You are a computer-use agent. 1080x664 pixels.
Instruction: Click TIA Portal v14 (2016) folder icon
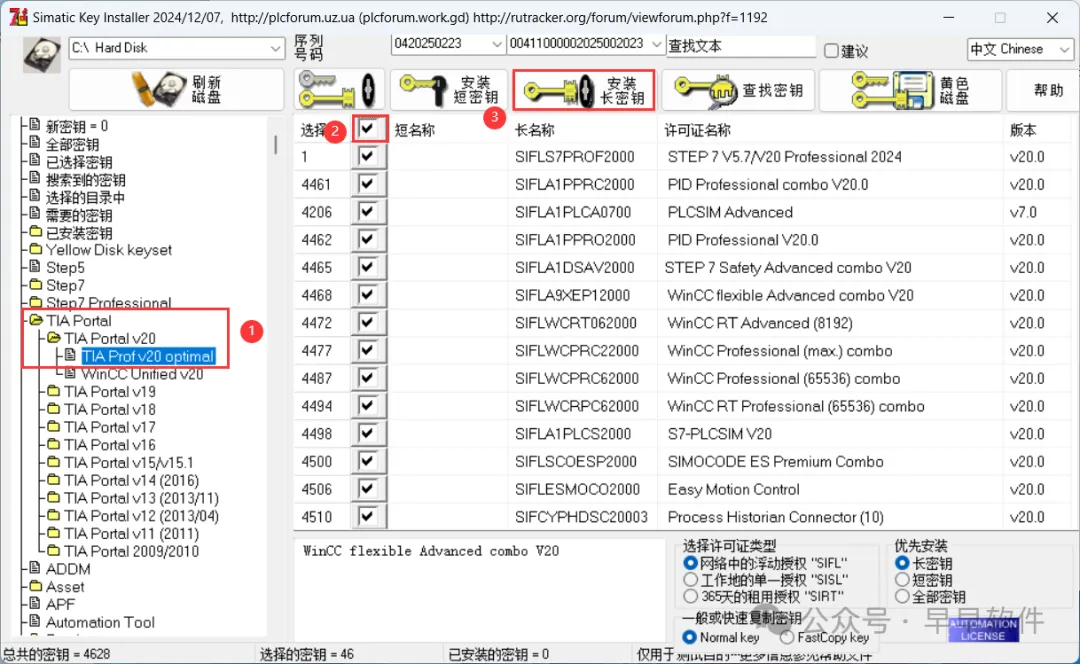54,480
